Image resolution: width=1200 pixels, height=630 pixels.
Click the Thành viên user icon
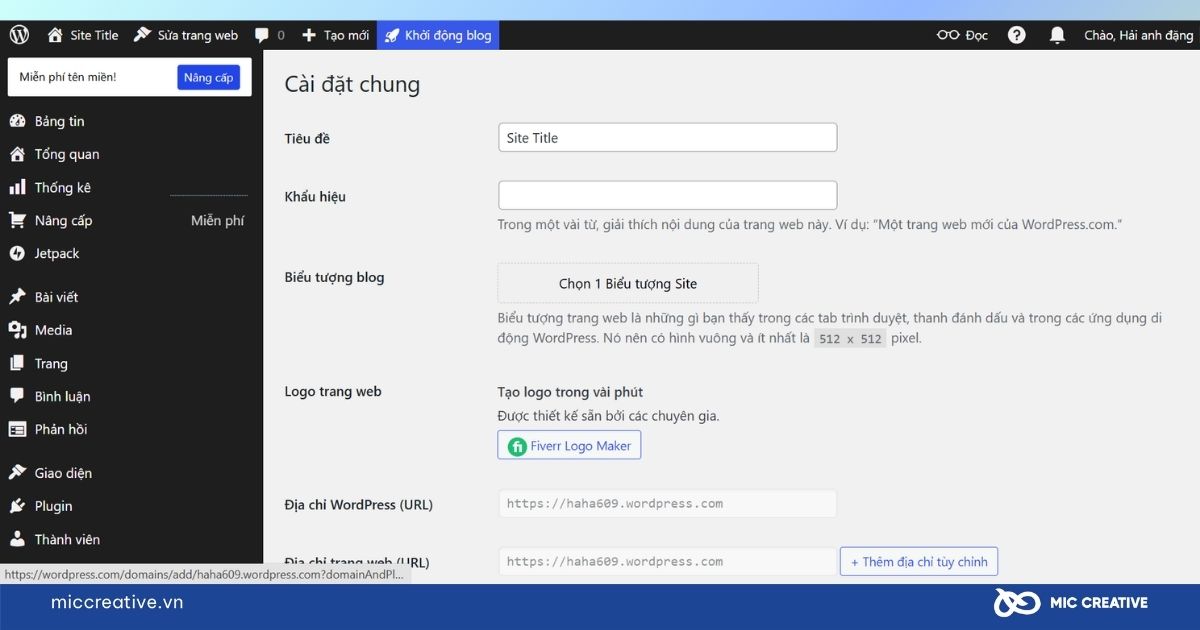17,539
